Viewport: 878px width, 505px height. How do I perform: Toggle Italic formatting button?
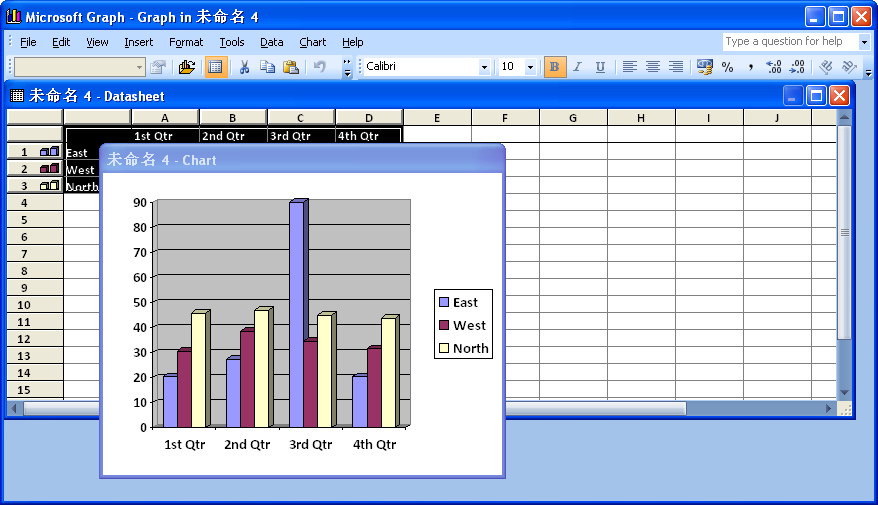[577, 67]
